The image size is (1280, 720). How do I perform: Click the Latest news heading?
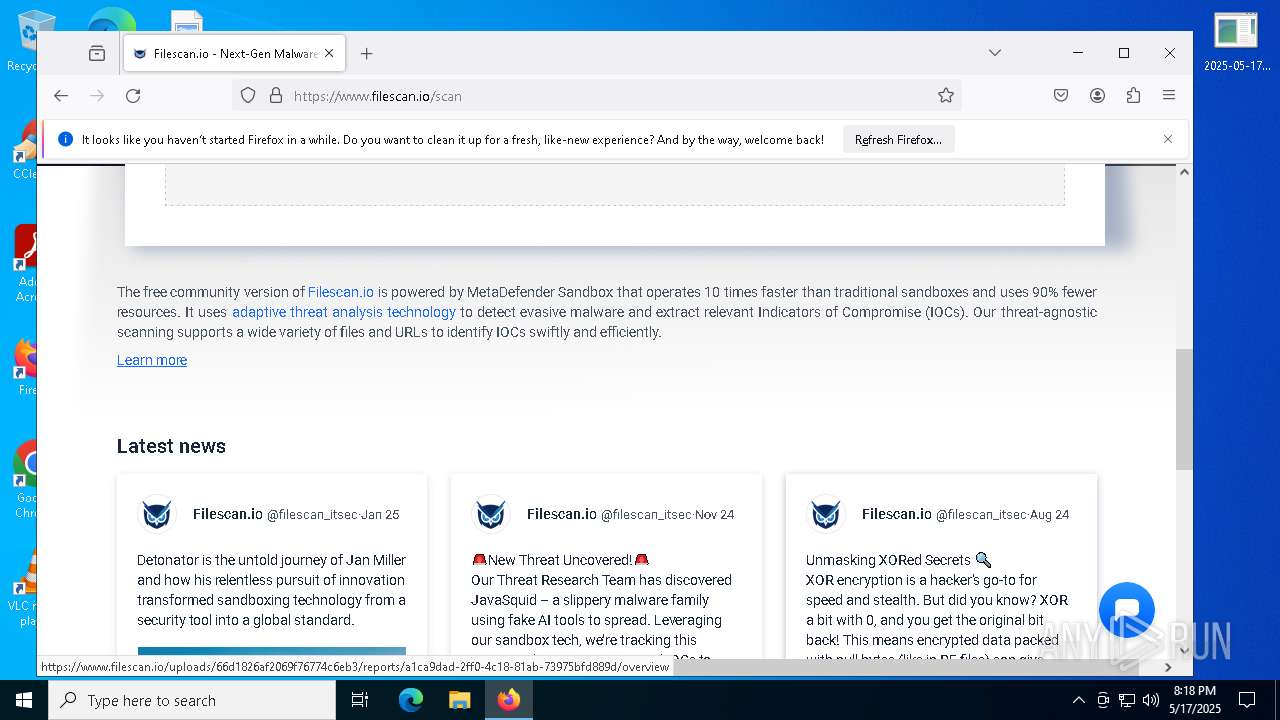[x=171, y=446]
